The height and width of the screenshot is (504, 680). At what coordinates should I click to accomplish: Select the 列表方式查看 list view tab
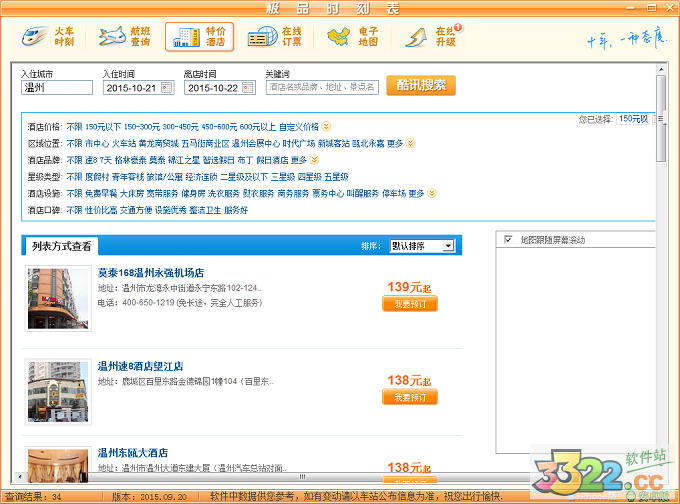click(61, 246)
